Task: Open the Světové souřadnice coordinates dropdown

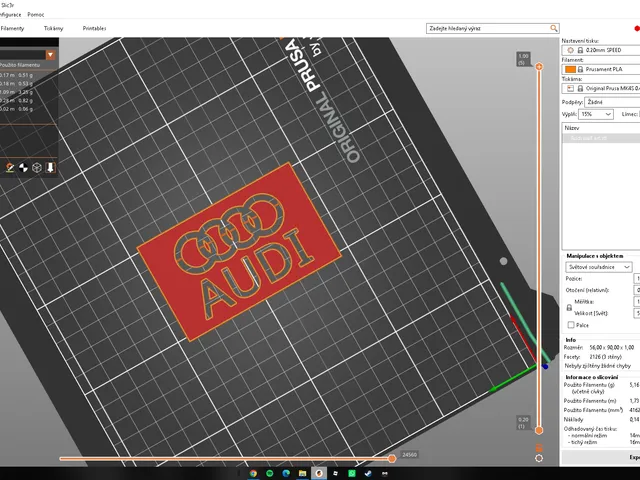Action: pos(599,267)
